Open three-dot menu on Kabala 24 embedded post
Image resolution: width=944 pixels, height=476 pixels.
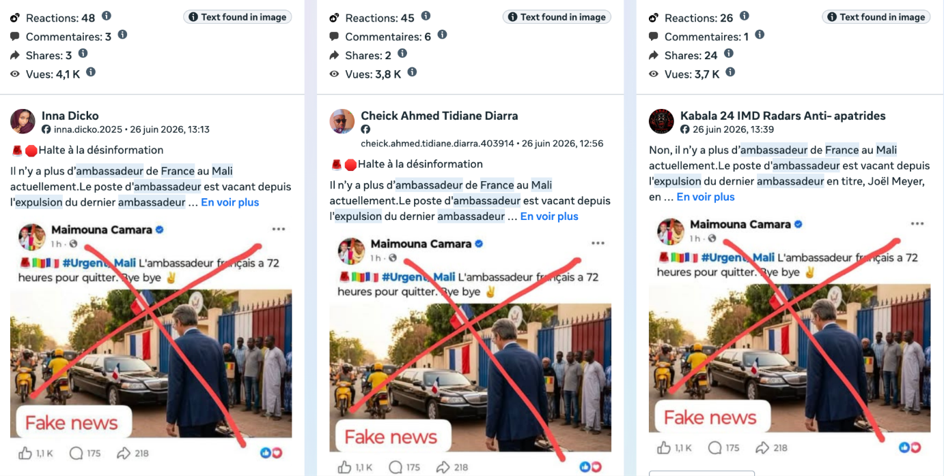(x=917, y=224)
